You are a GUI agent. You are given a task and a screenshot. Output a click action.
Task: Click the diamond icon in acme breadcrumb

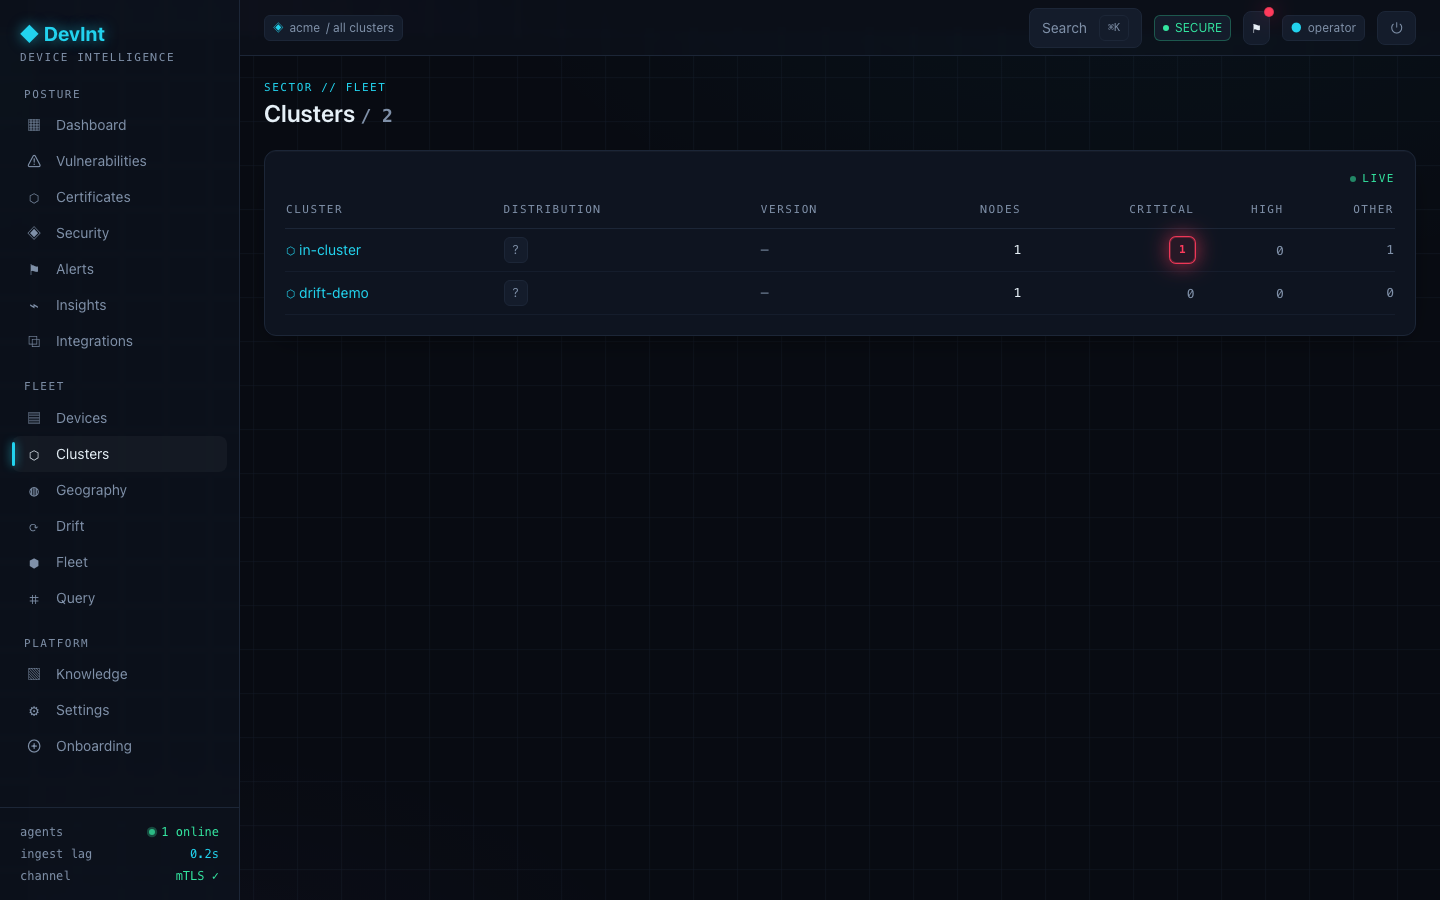click(x=278, y=28)
